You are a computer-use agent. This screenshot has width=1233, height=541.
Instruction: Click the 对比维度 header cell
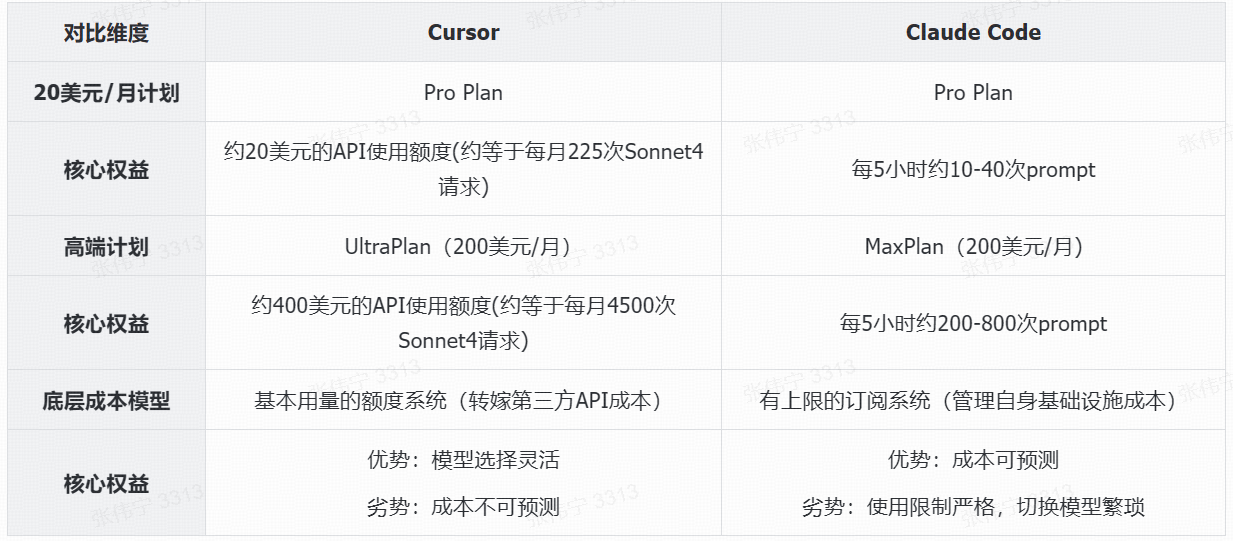(x=105, y=33)
